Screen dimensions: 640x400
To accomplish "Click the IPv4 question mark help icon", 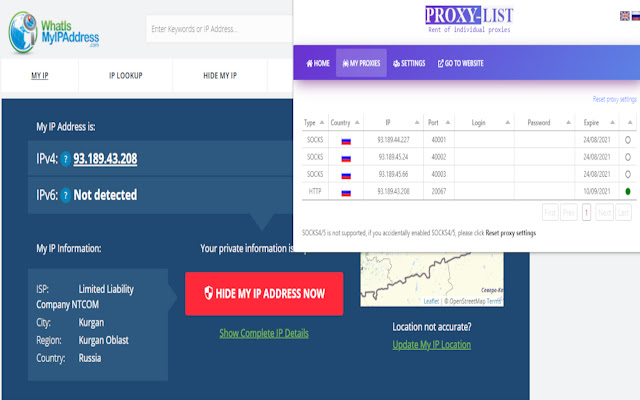I will click(65, 159).
